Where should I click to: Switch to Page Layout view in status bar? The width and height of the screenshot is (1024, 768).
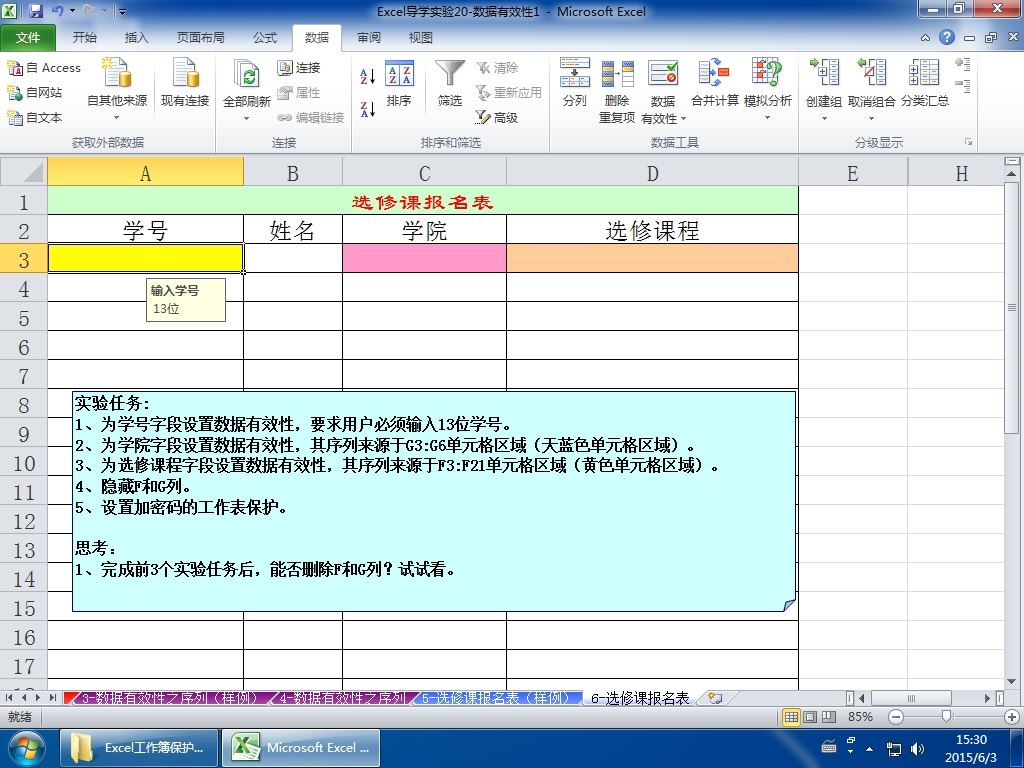coord(810,717)
